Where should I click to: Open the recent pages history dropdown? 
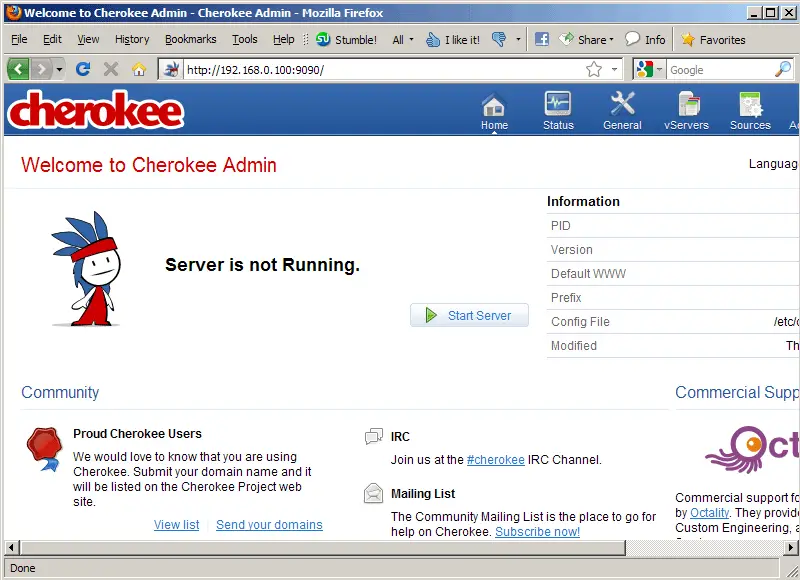60,69
